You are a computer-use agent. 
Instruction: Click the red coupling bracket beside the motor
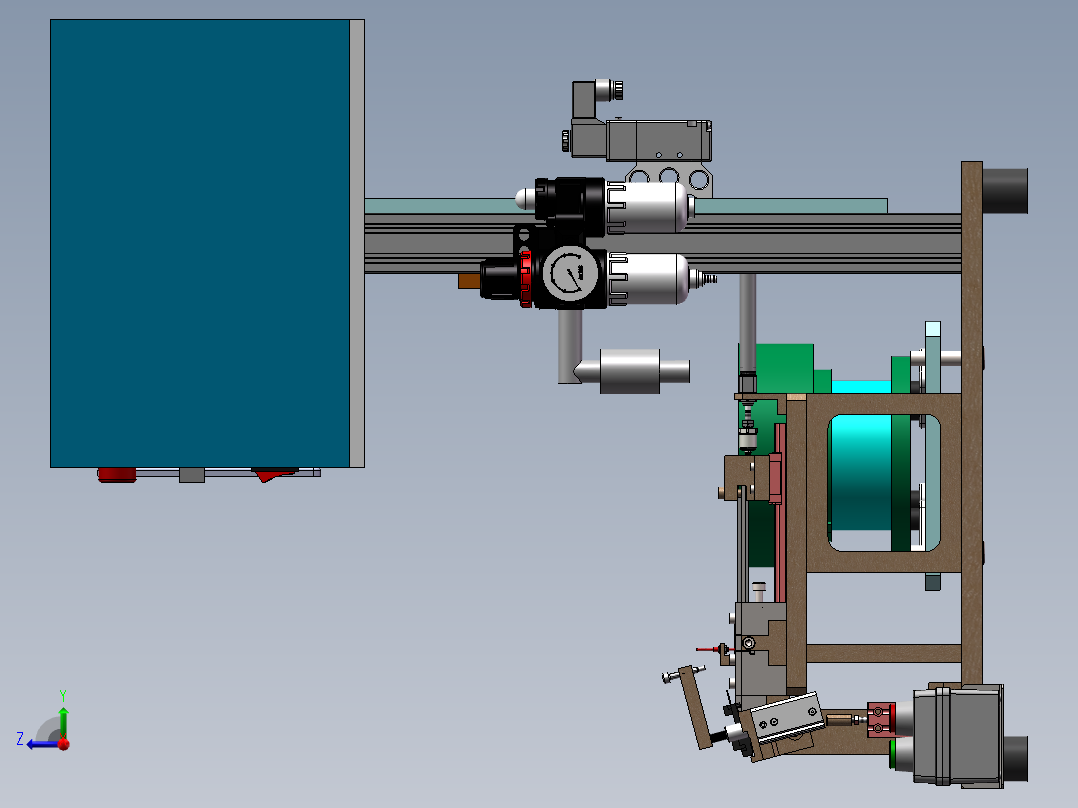(881, 719)
